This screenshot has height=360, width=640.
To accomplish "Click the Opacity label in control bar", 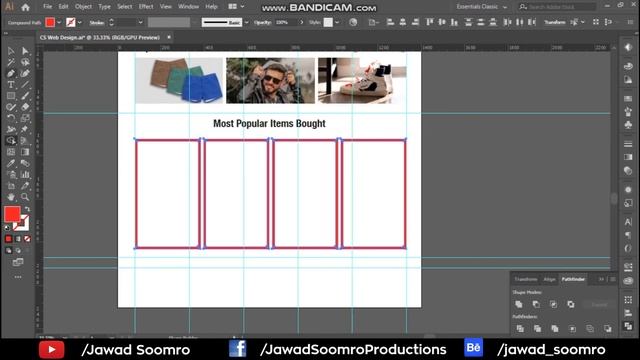I will [x=262, y=22].
